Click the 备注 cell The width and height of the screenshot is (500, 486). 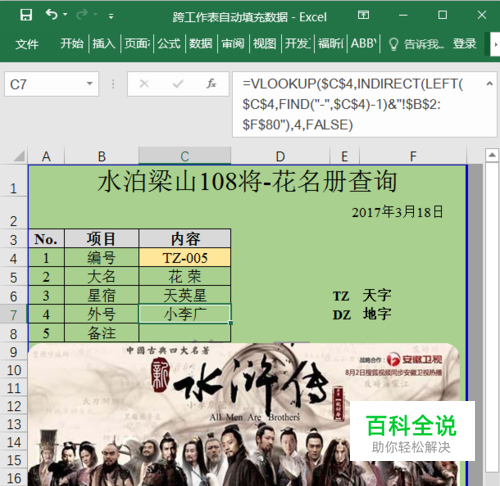[x=101, y=333]
